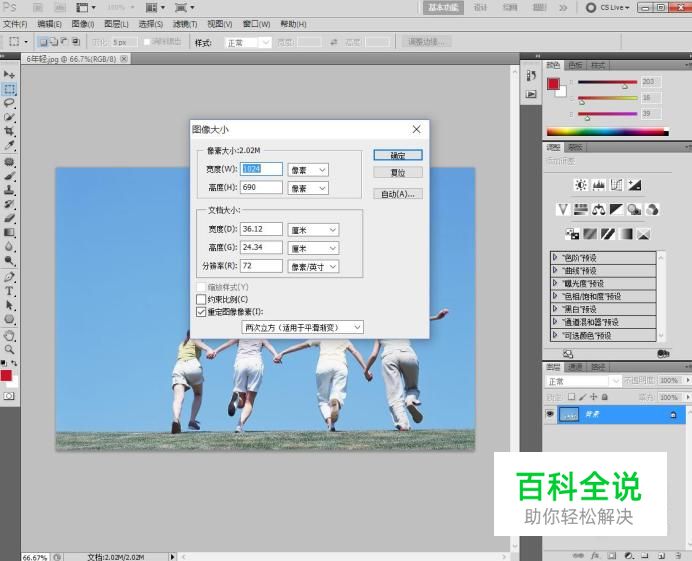Select the Eraser tool

pyautogui.click(x=9, y=218)
